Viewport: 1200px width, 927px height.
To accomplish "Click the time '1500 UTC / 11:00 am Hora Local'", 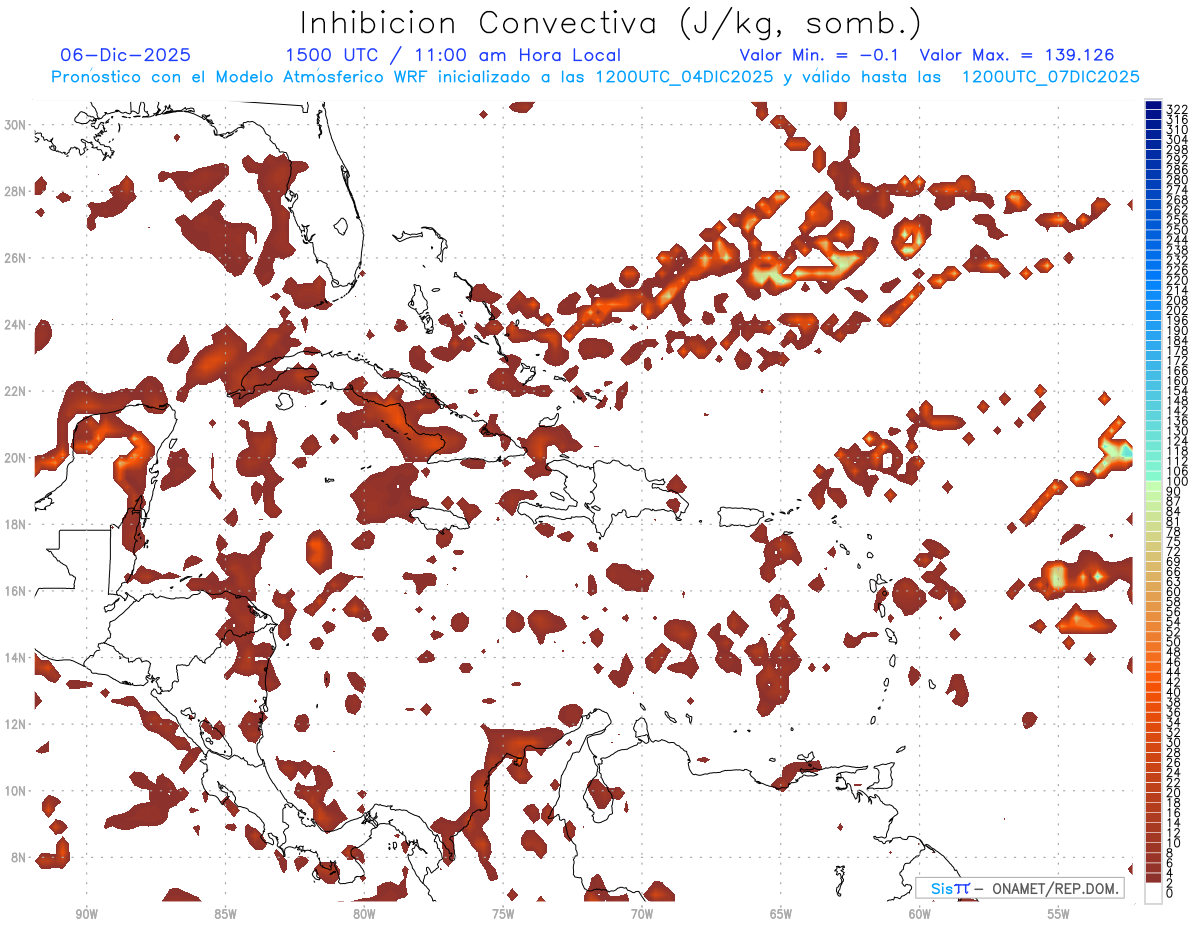I will point(453,56).
